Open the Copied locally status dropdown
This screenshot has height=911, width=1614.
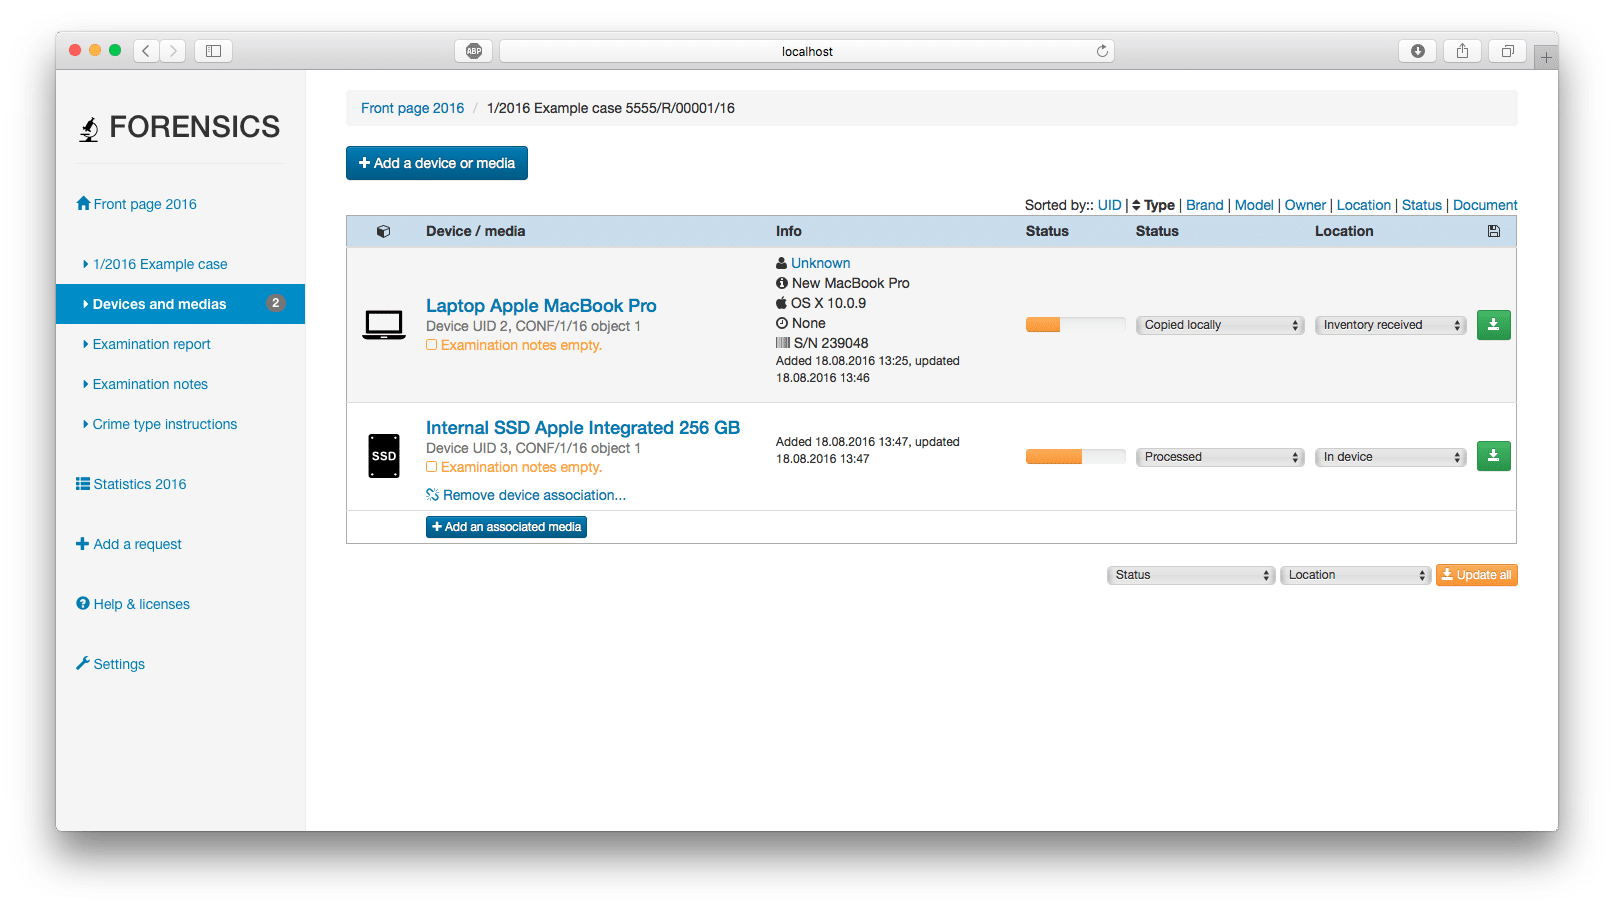click(x=1219, y=325)
